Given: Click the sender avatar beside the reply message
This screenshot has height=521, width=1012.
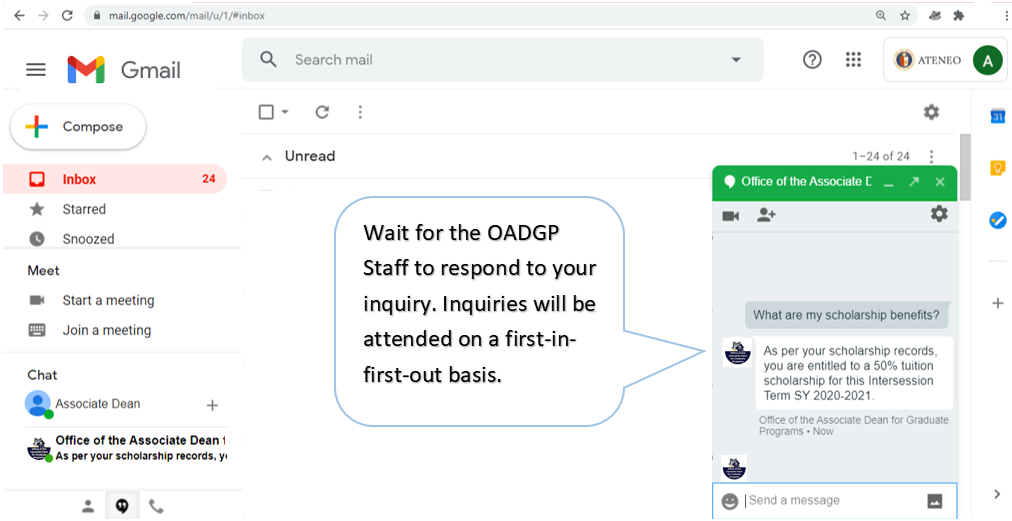Looking at the screenshot, I should point(737,352).
